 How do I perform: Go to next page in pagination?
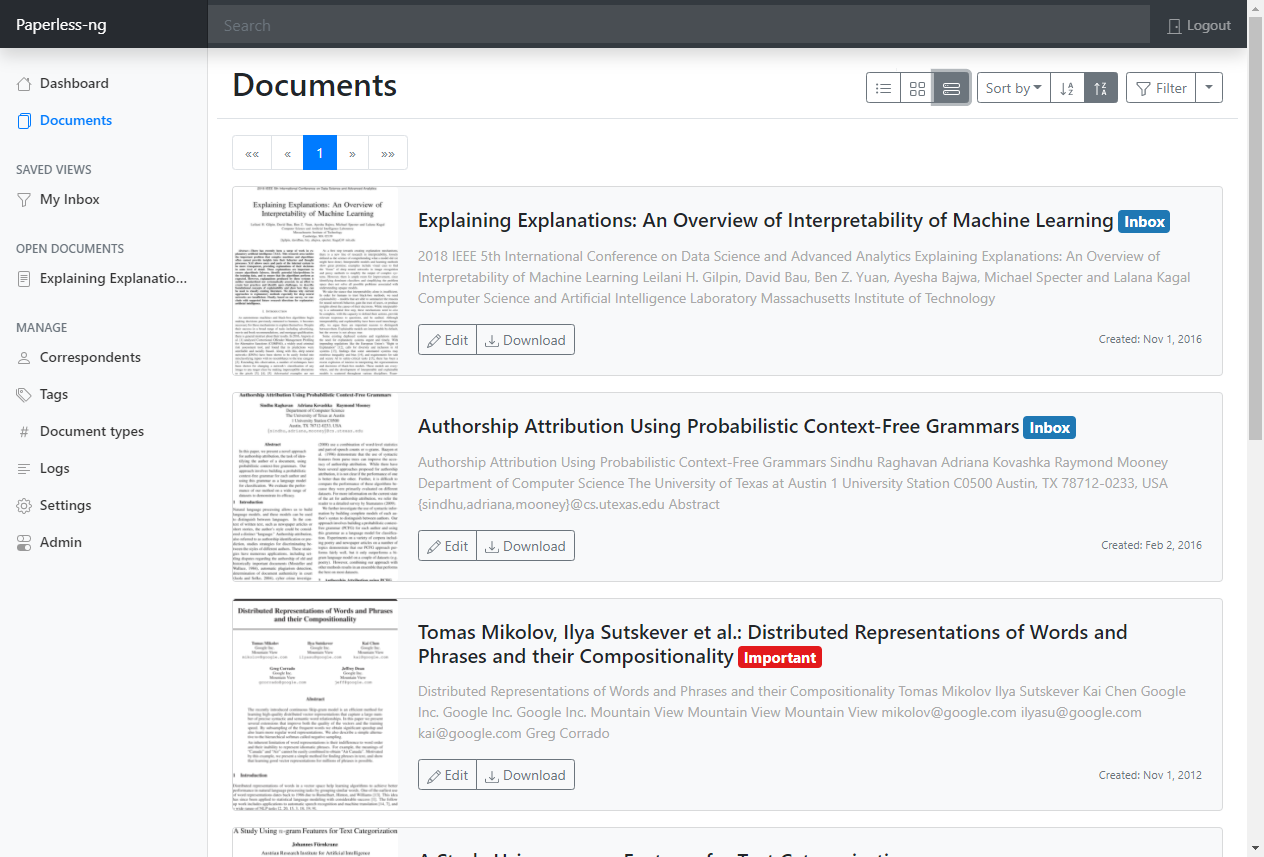pos(352,153)
